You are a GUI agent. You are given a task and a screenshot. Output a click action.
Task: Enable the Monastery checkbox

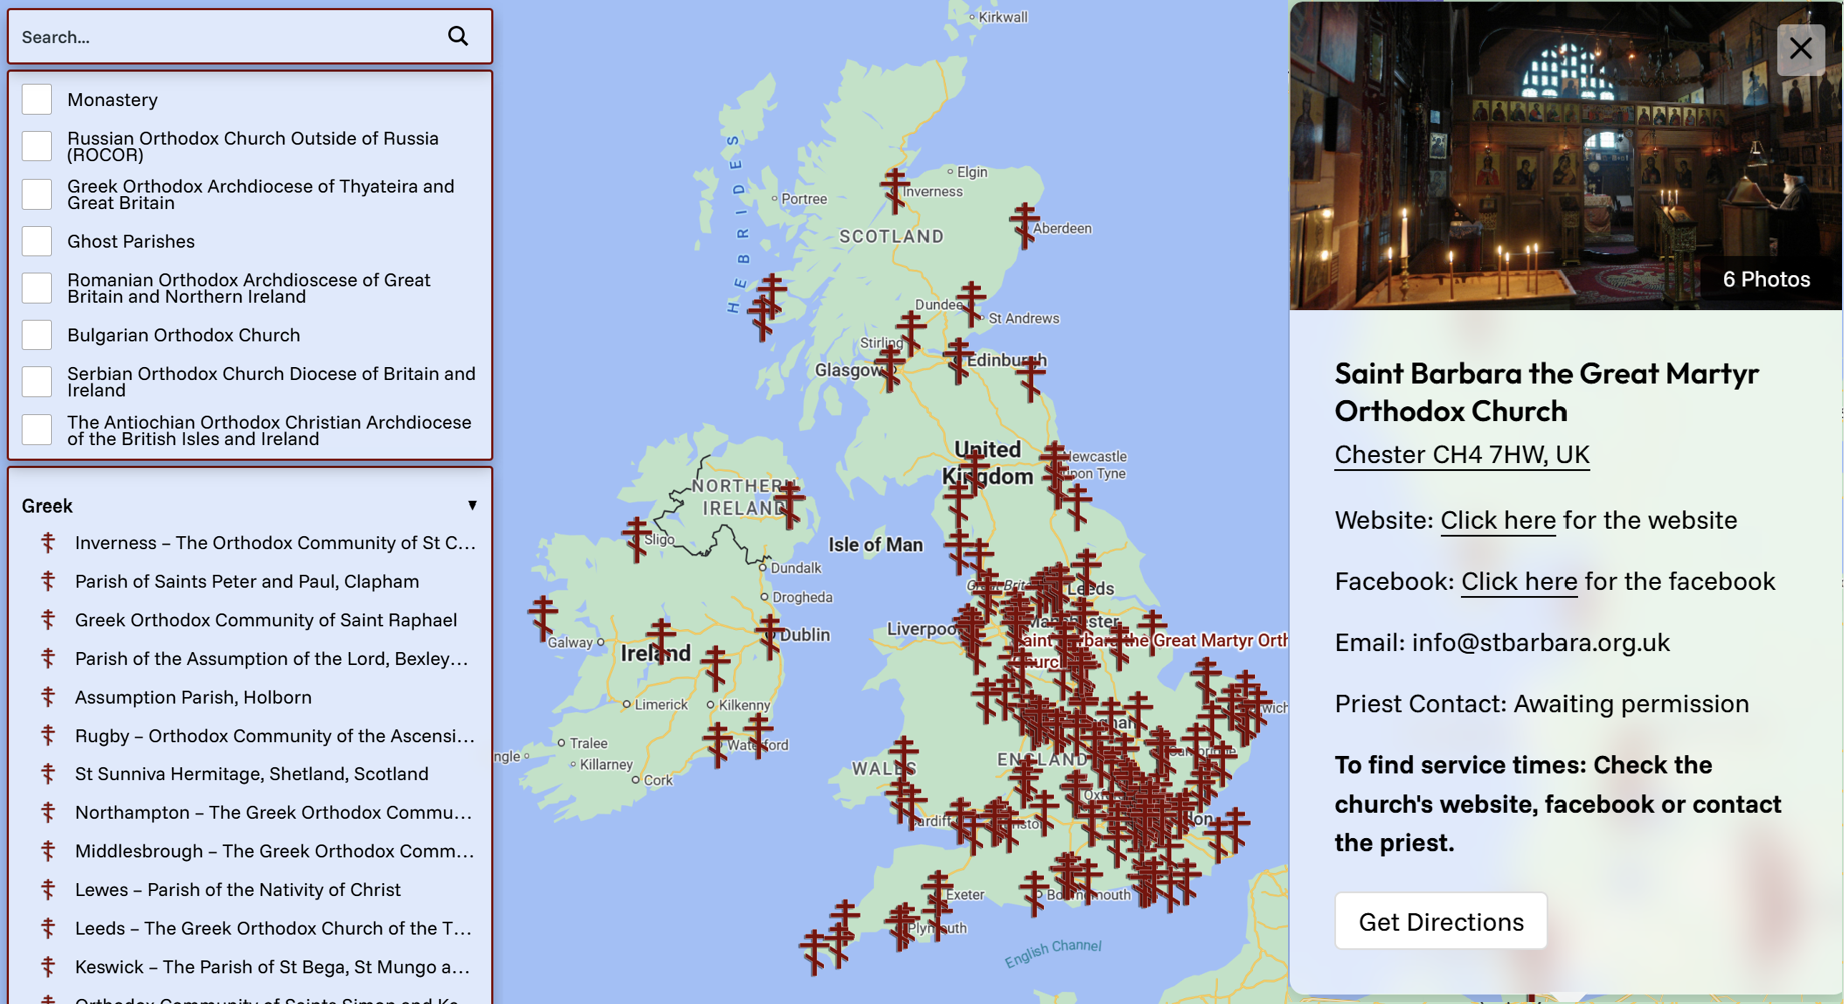pos(37,100)
